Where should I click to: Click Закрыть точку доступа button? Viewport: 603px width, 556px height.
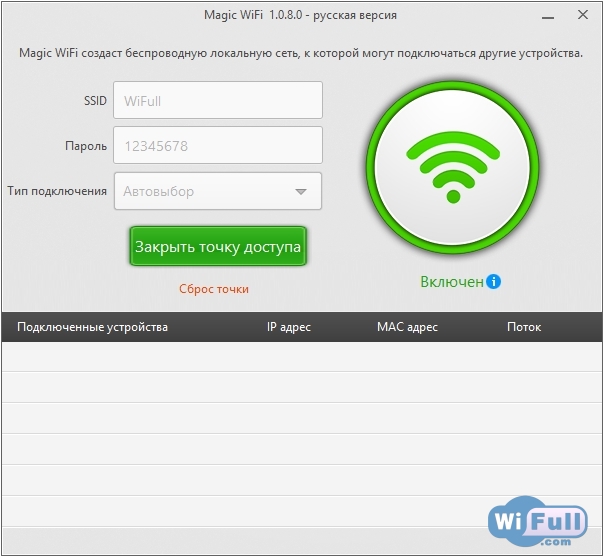click(218, 246)
